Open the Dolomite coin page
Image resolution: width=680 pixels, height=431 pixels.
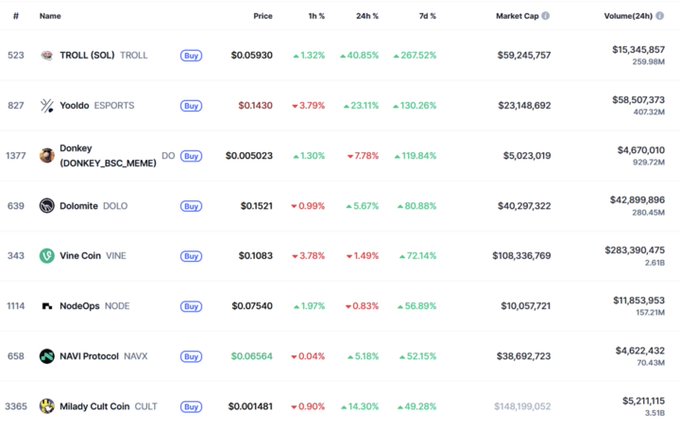[x=78, y=206]
